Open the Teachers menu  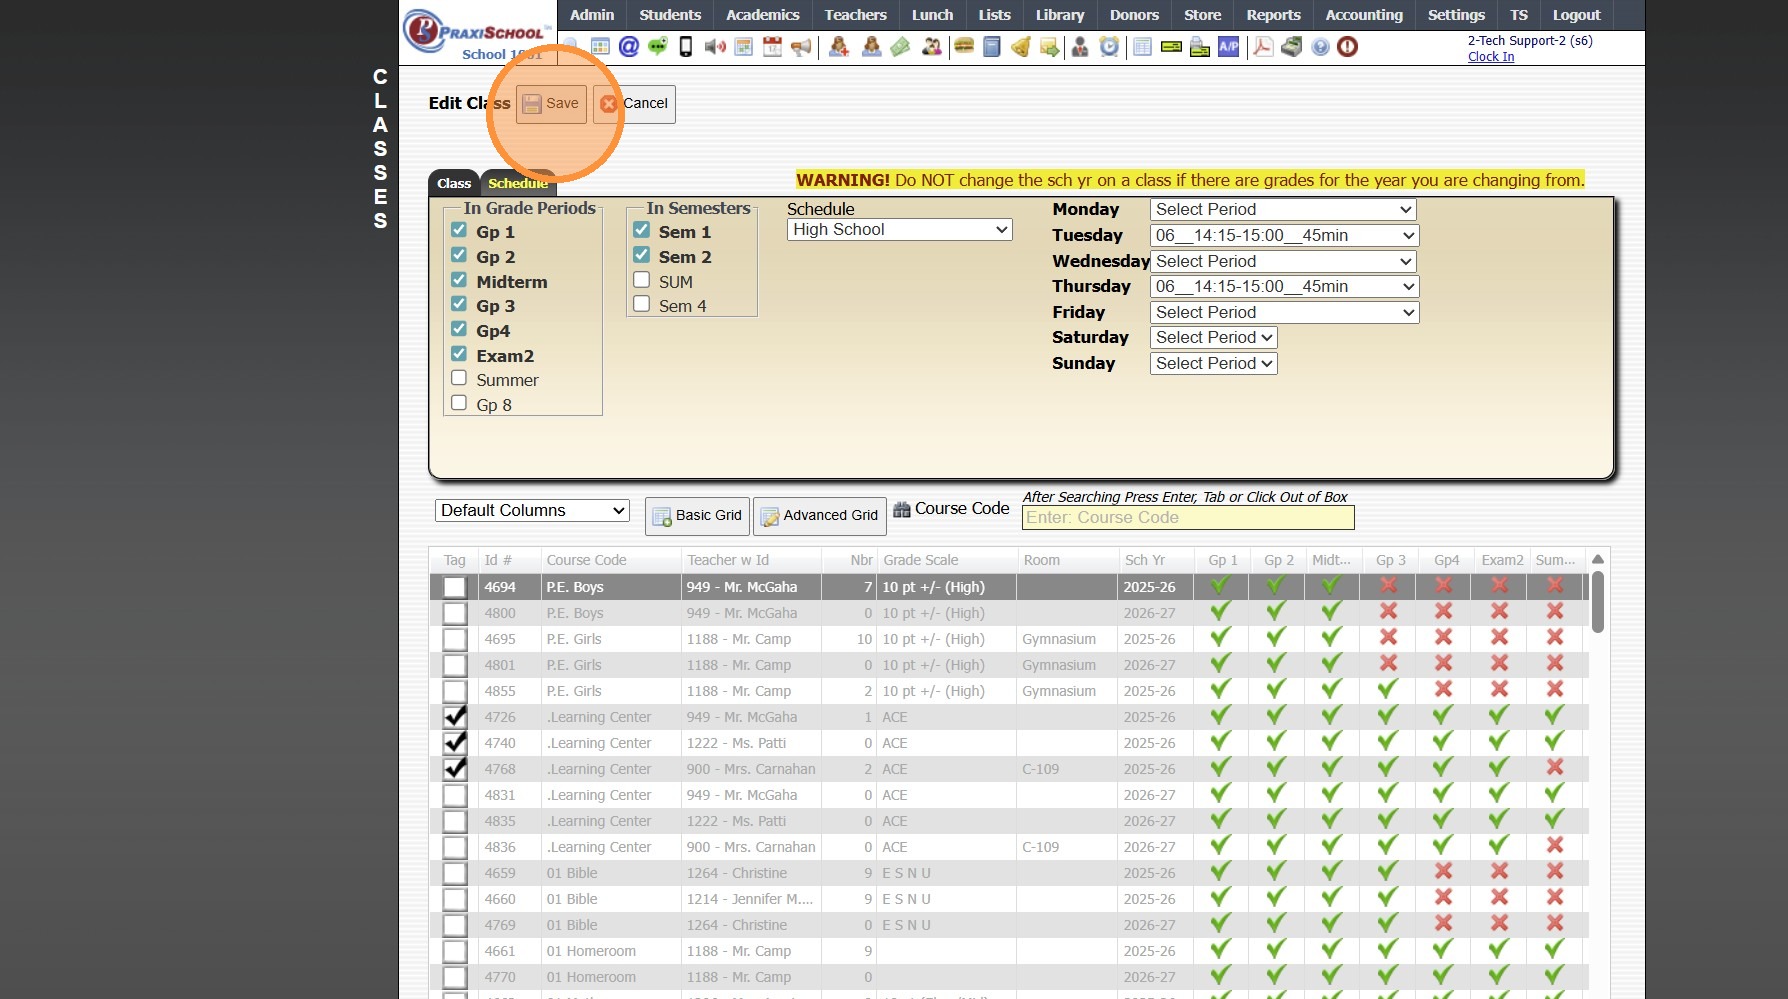[856, 15]
